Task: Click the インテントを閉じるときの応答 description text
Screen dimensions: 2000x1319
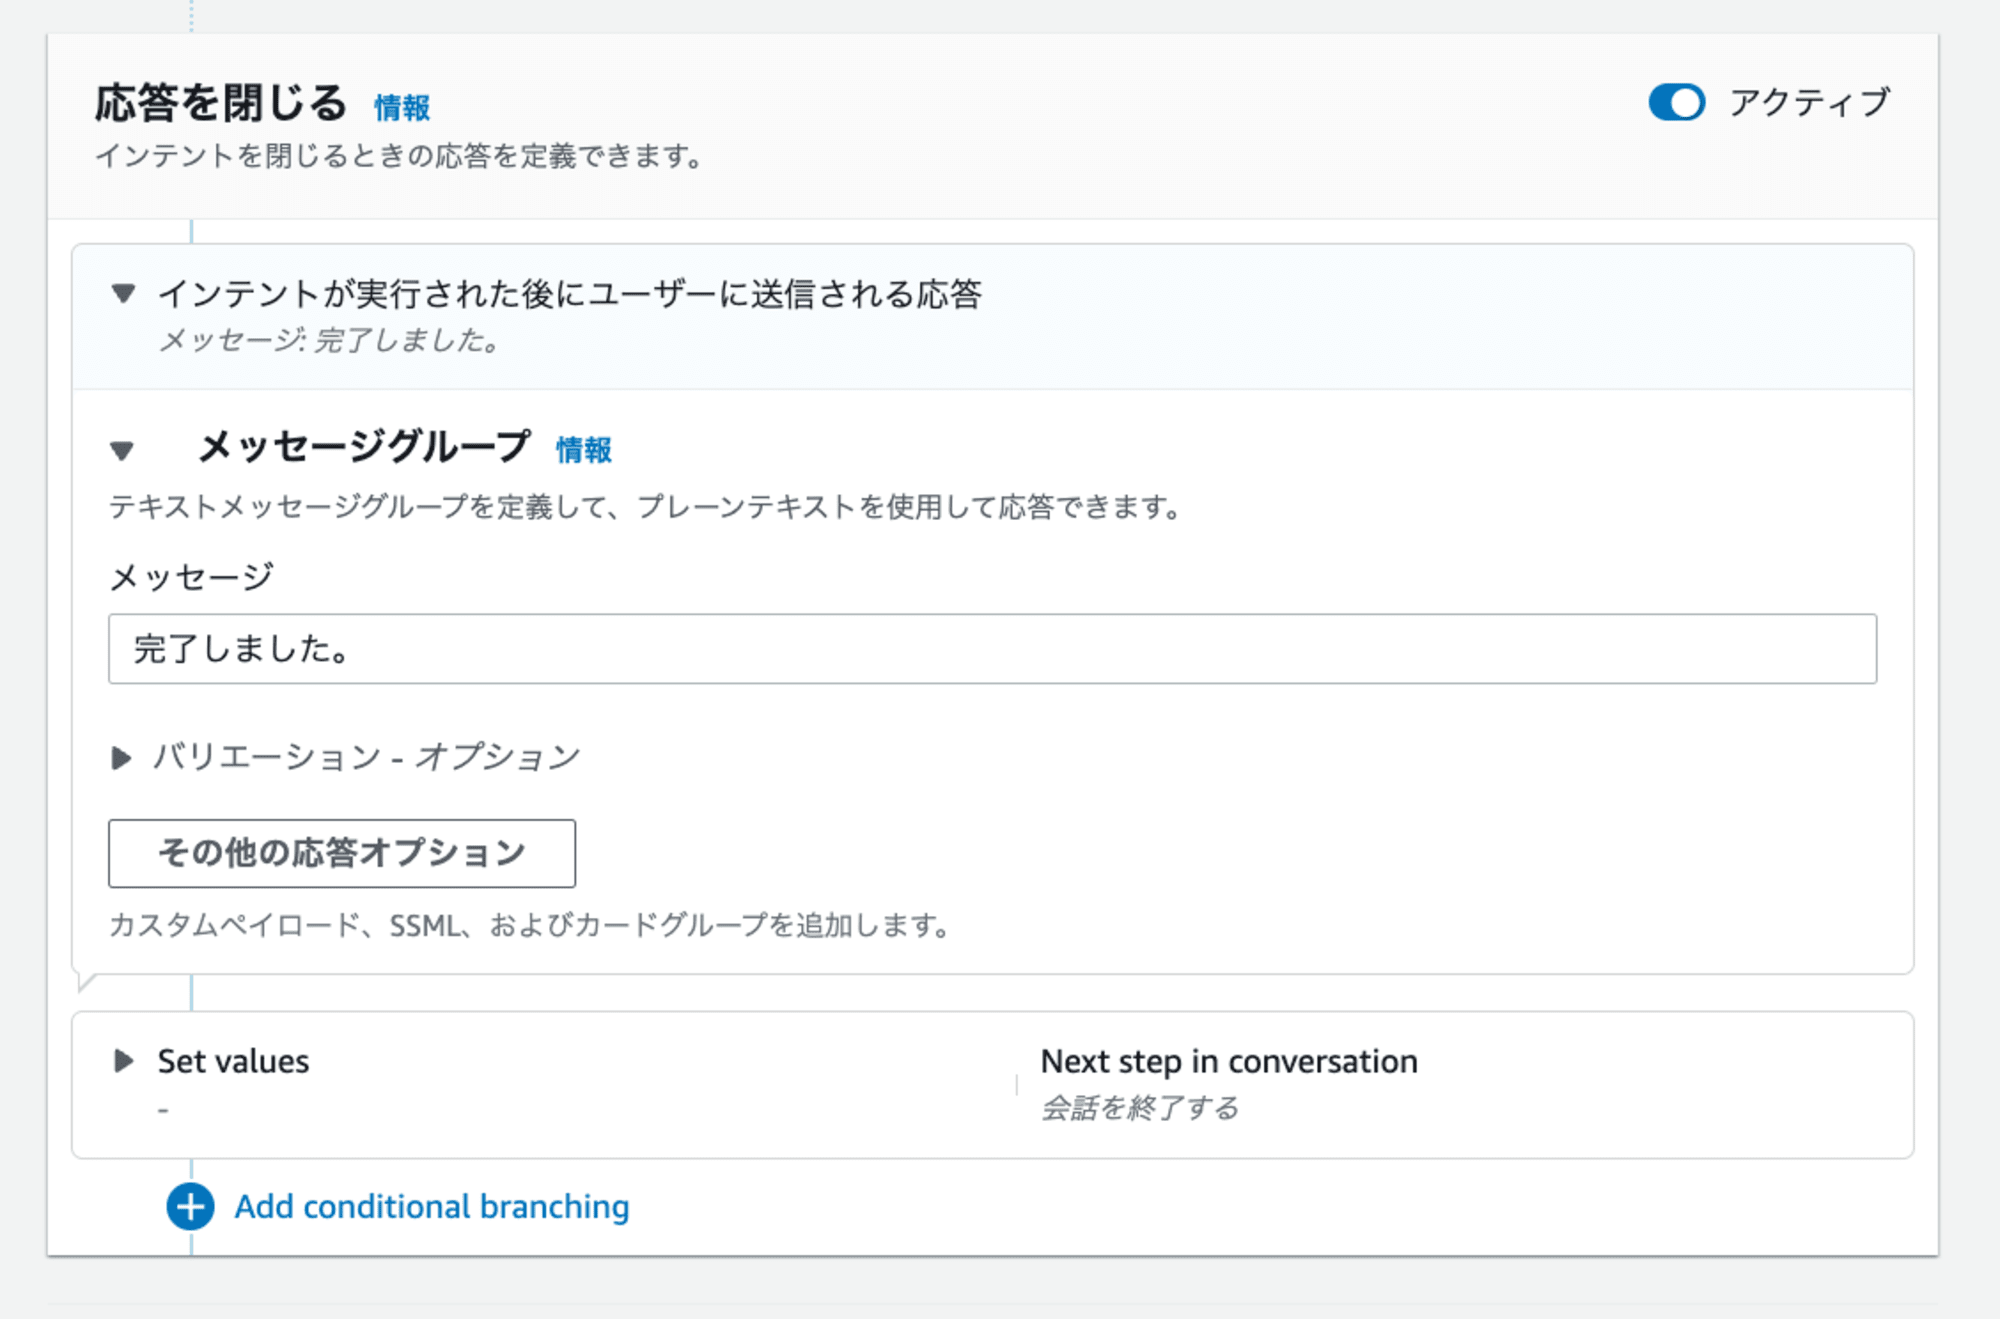Action: [401, 156]
